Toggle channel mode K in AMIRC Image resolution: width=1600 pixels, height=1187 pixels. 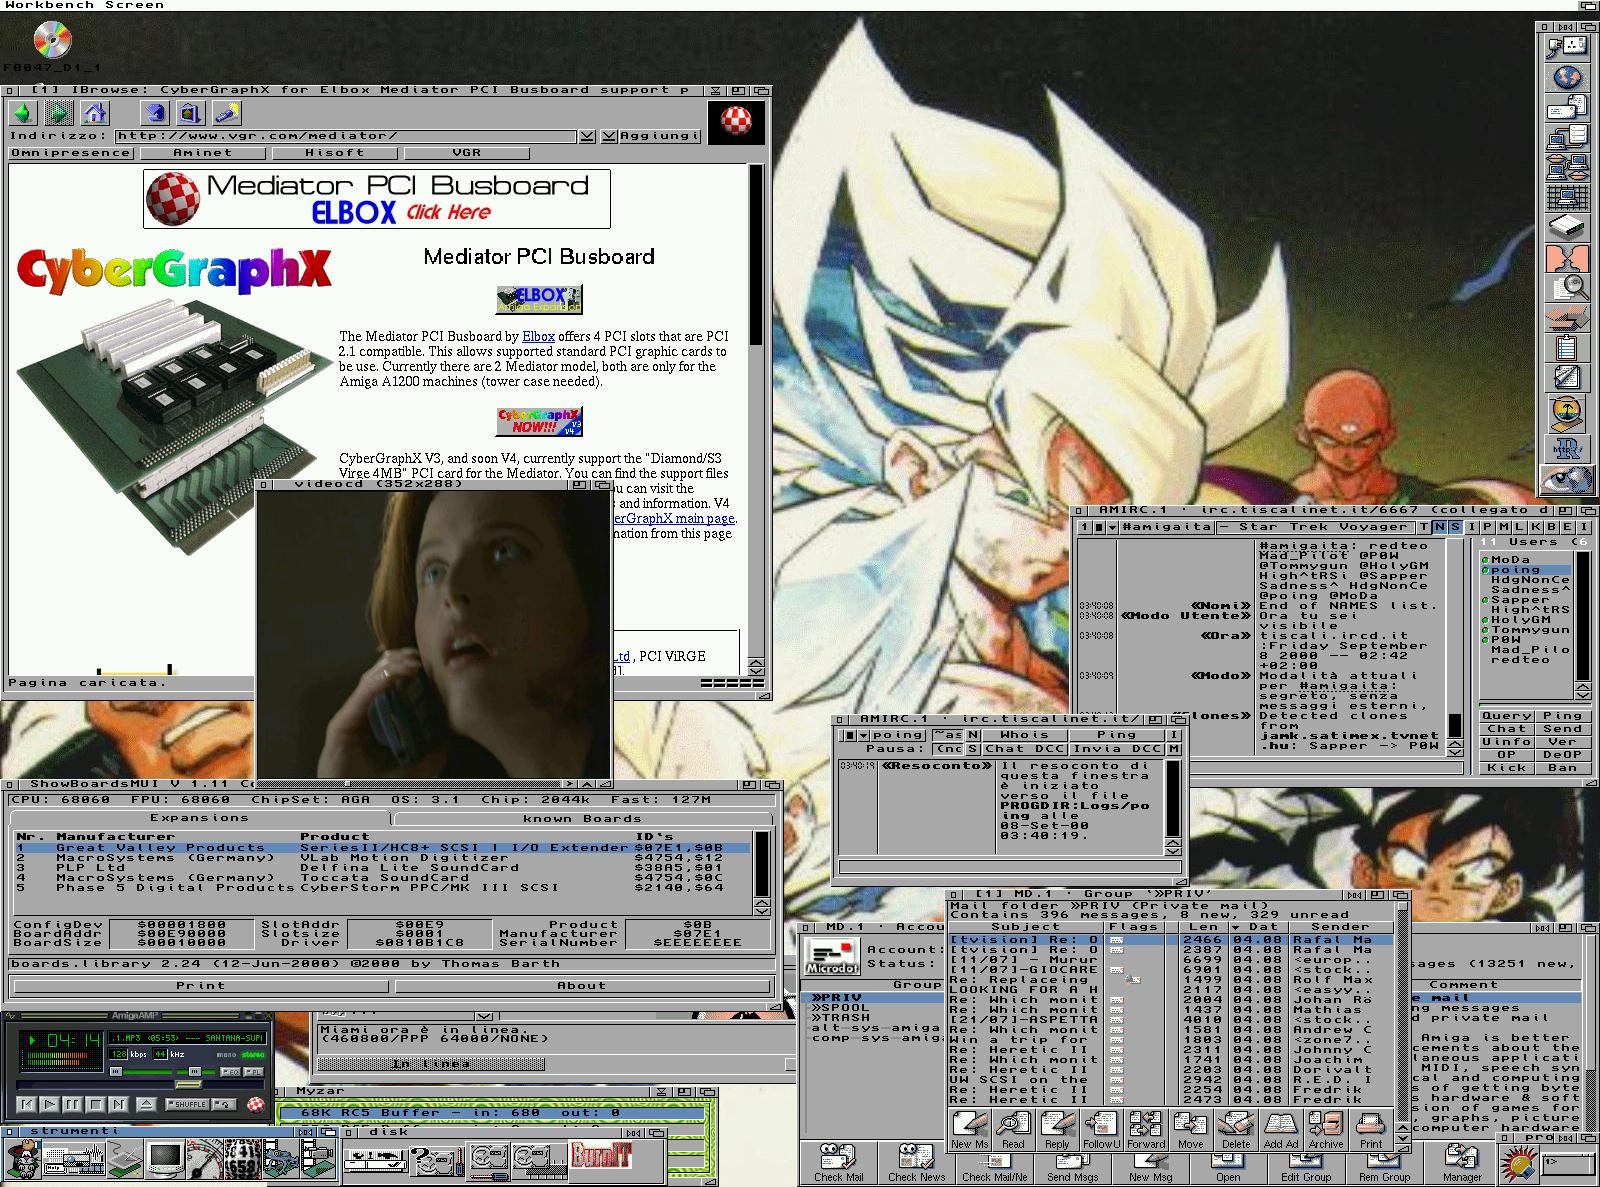coord(1535,527)
